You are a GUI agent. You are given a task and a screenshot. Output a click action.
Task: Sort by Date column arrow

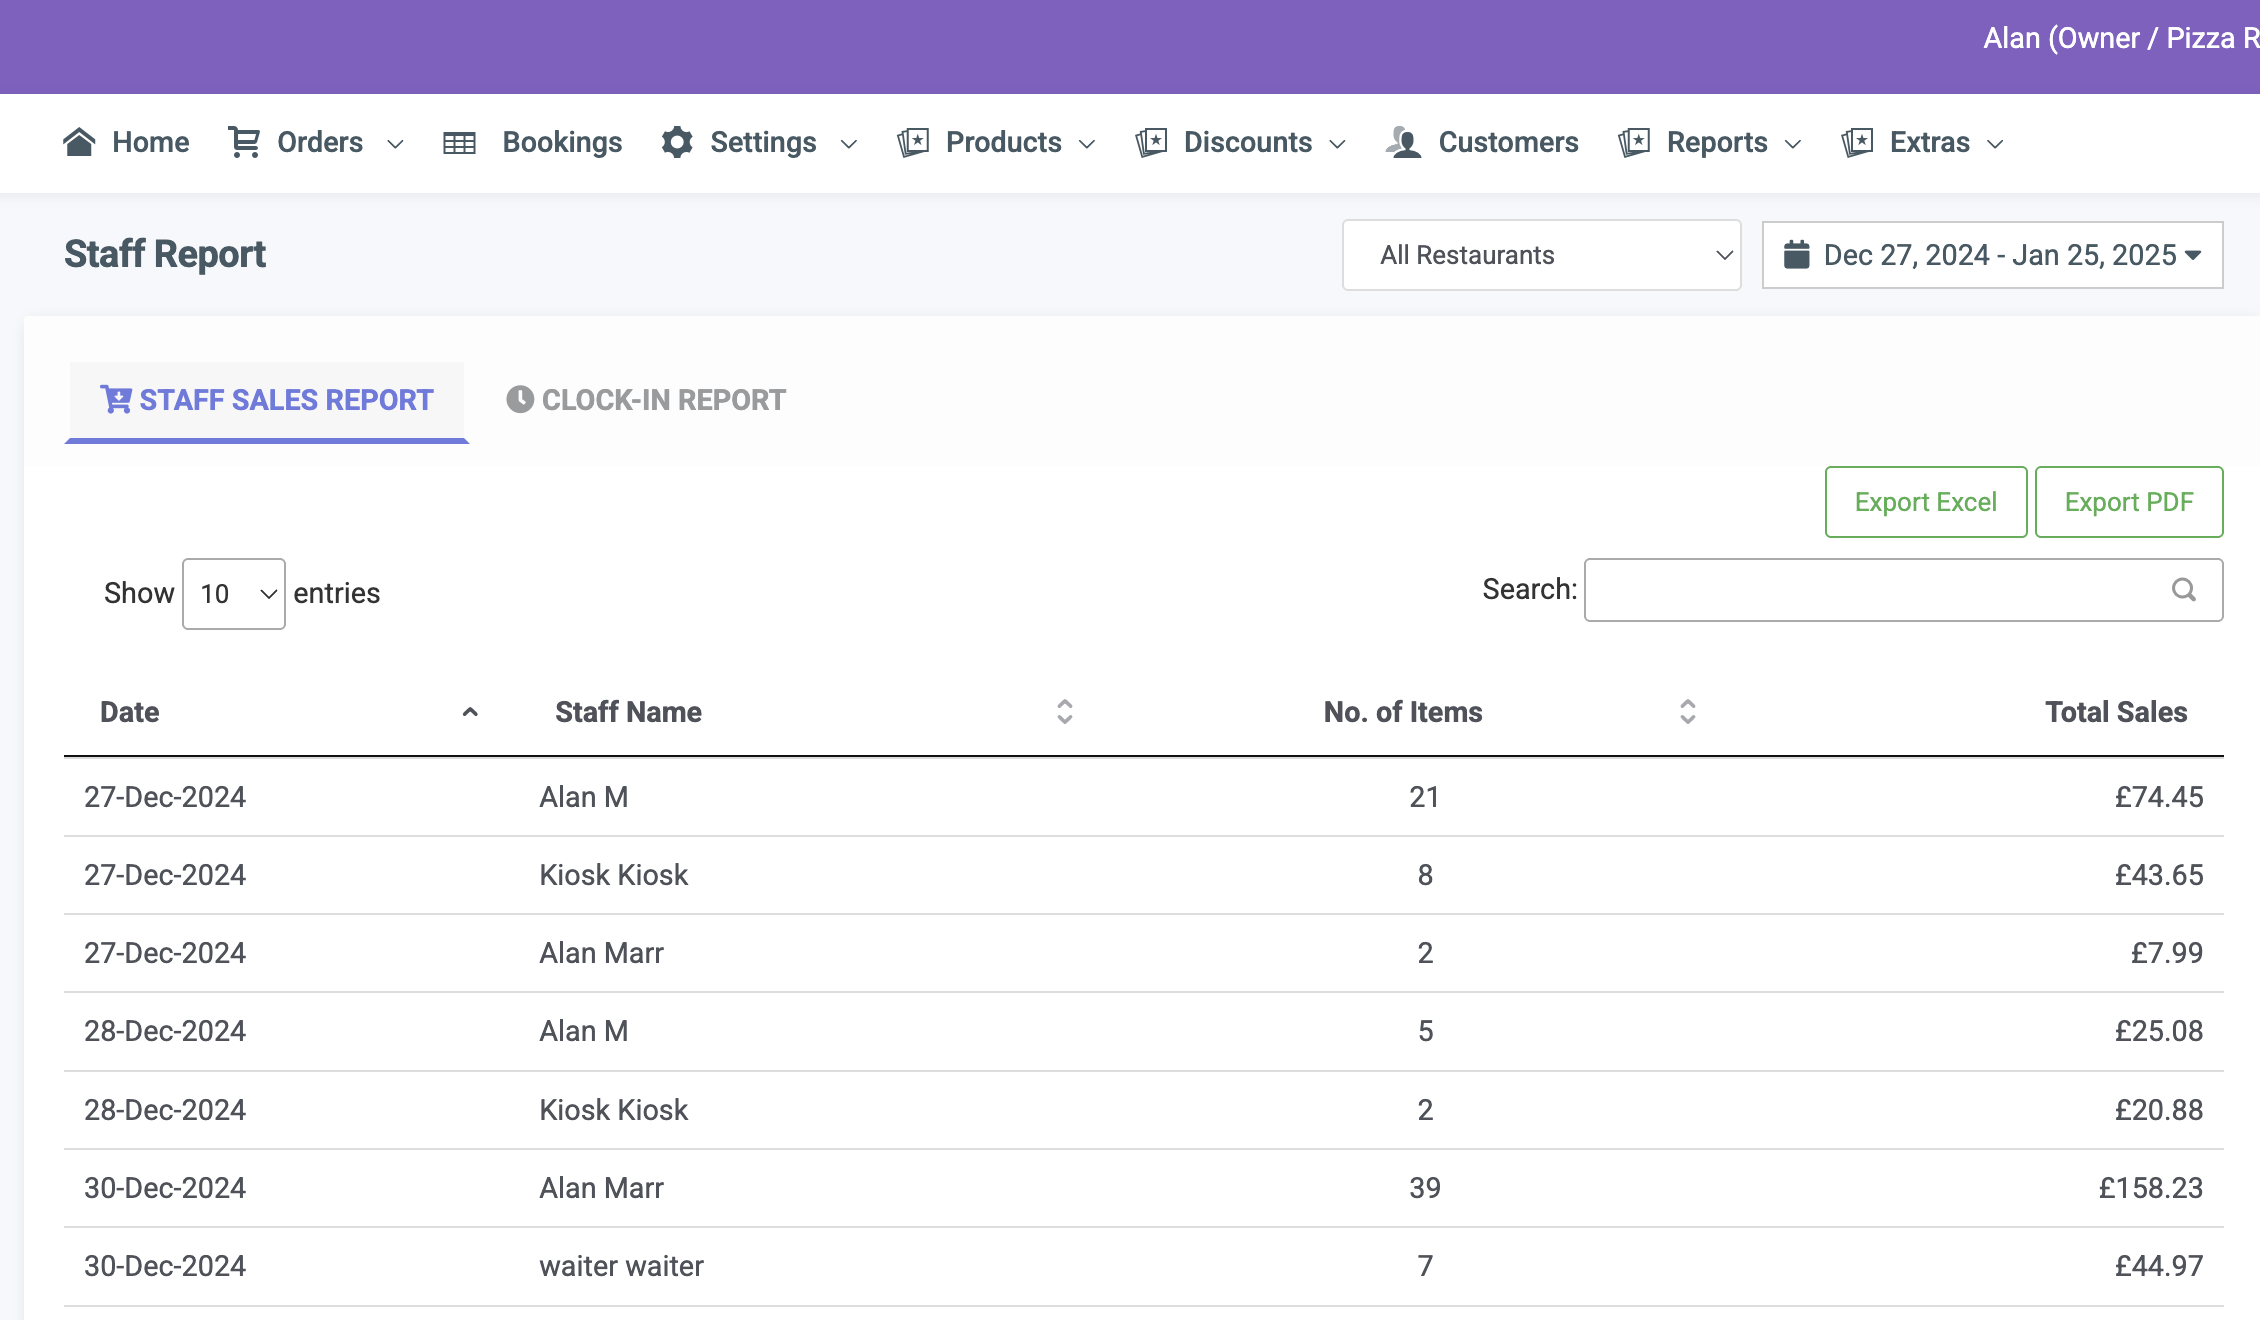pyautogui.click(x=470, y=712)
